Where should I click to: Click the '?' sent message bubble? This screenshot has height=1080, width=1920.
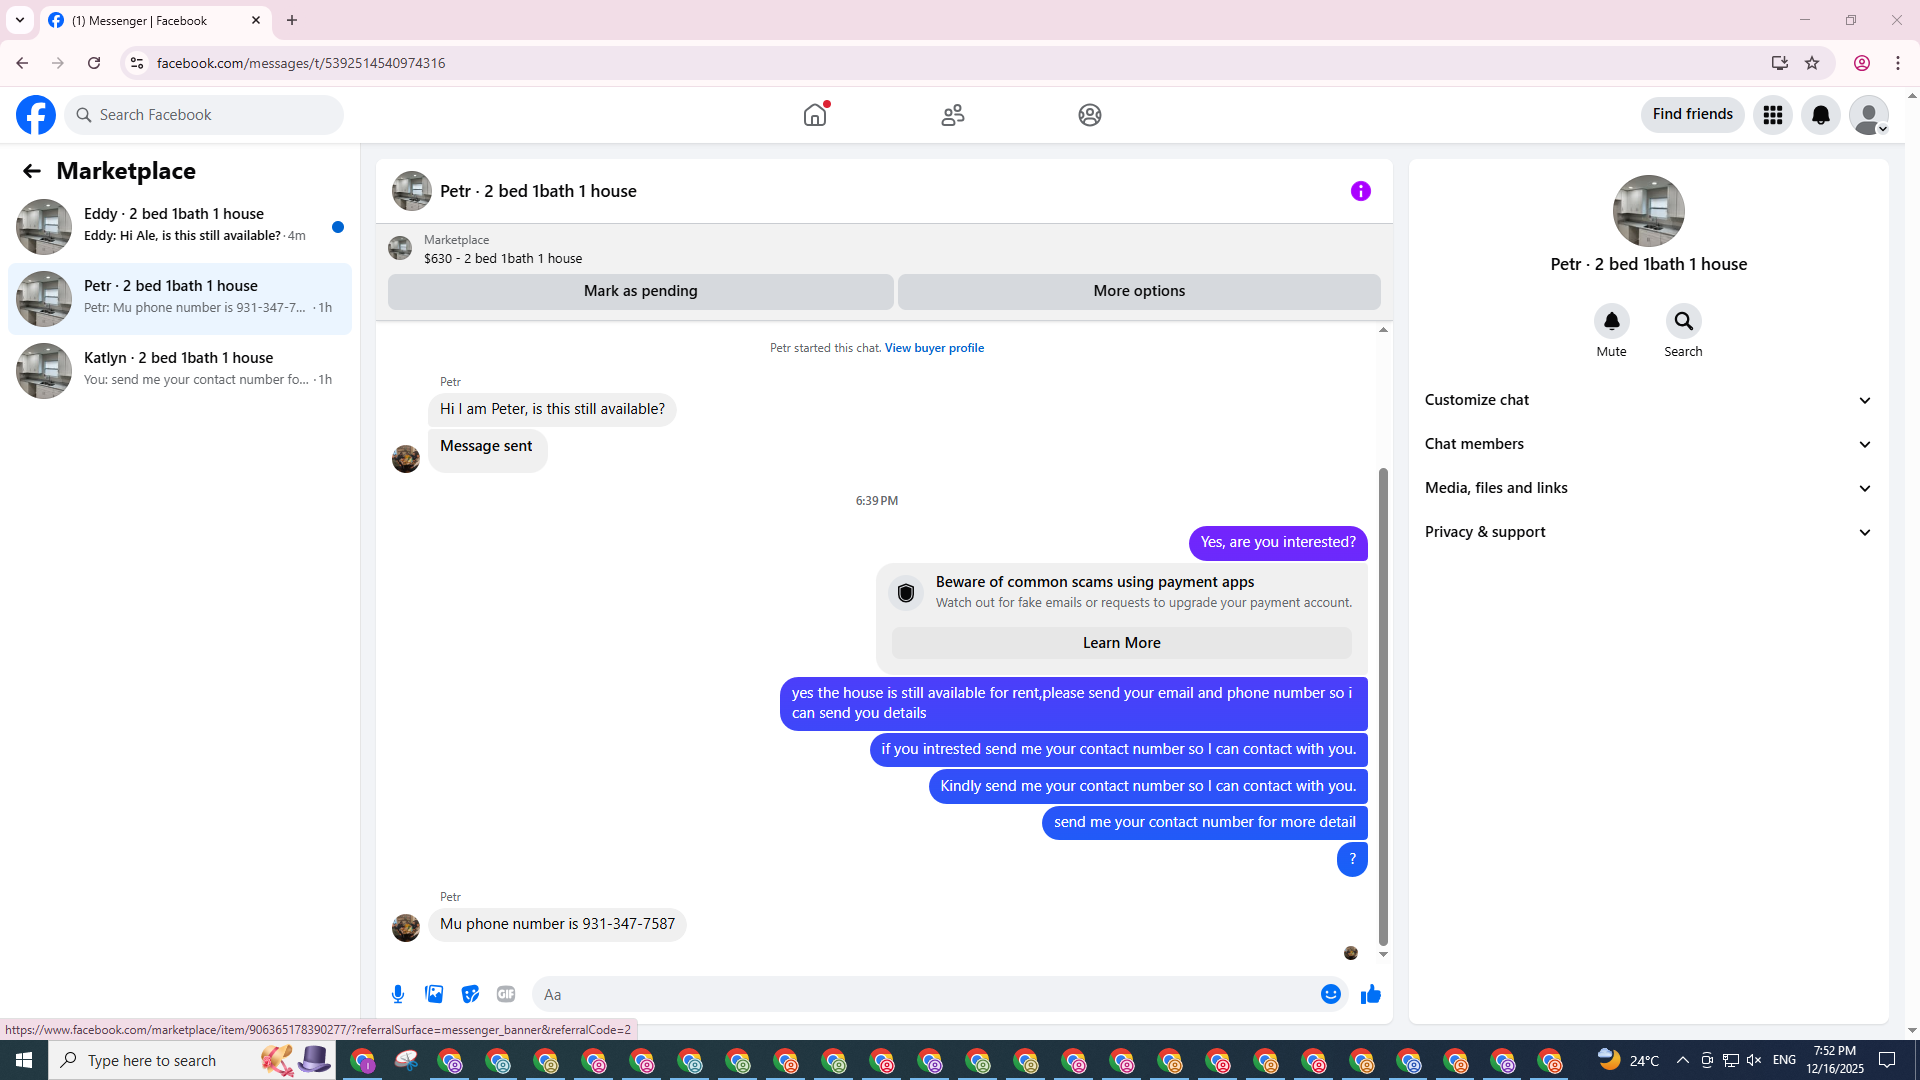(1352, 859)
